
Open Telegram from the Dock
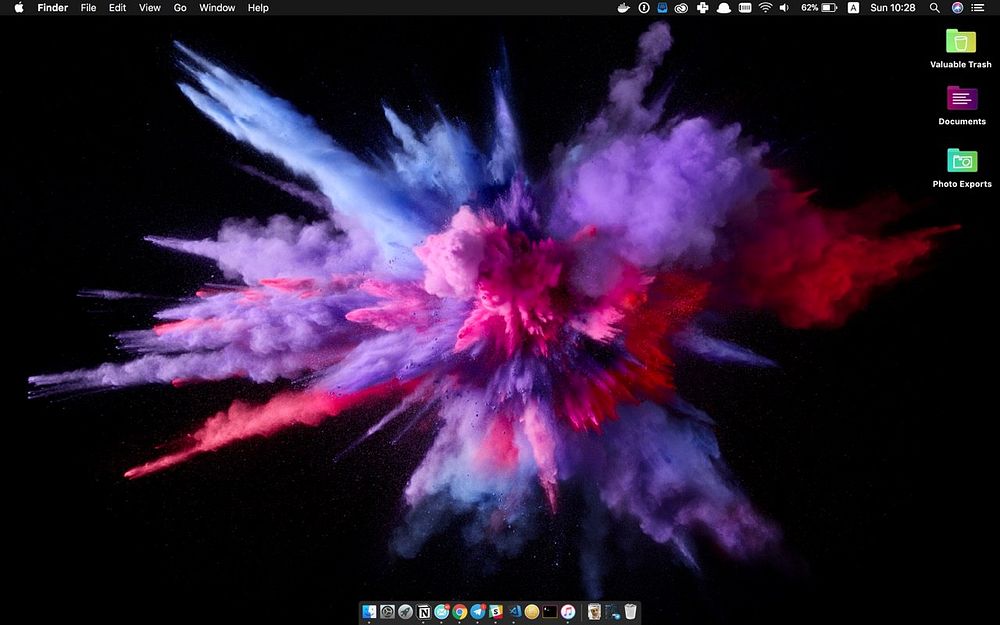pos(478,612)
